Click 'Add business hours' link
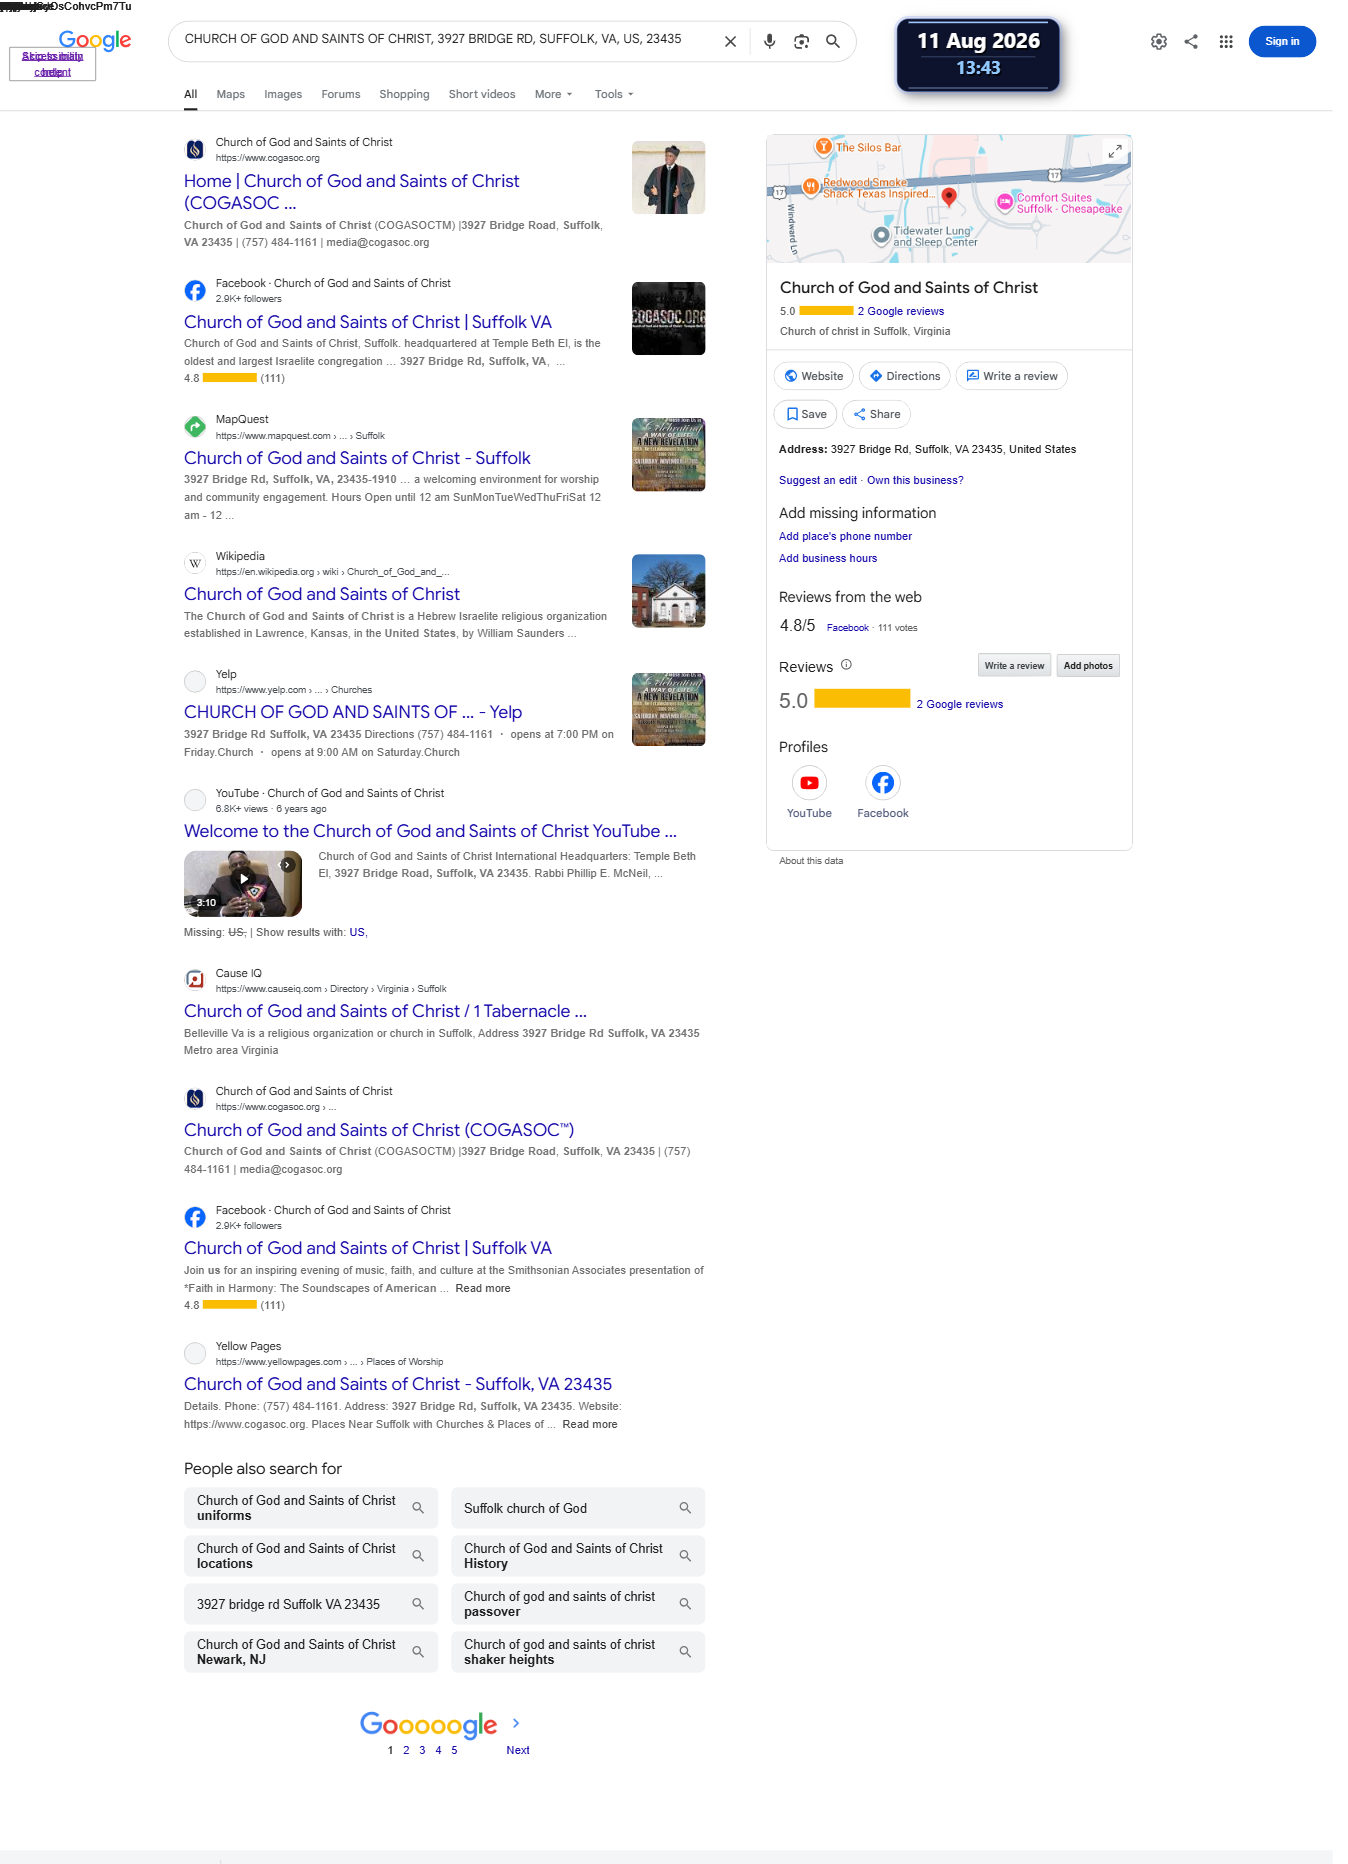This screenshot has height=1864, width=1348. pos(828,558)
